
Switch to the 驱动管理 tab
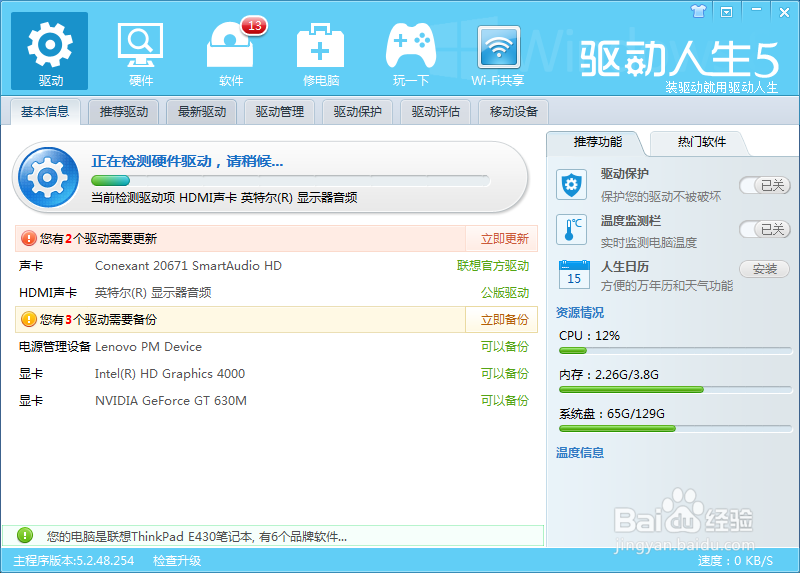pos(280,112)
